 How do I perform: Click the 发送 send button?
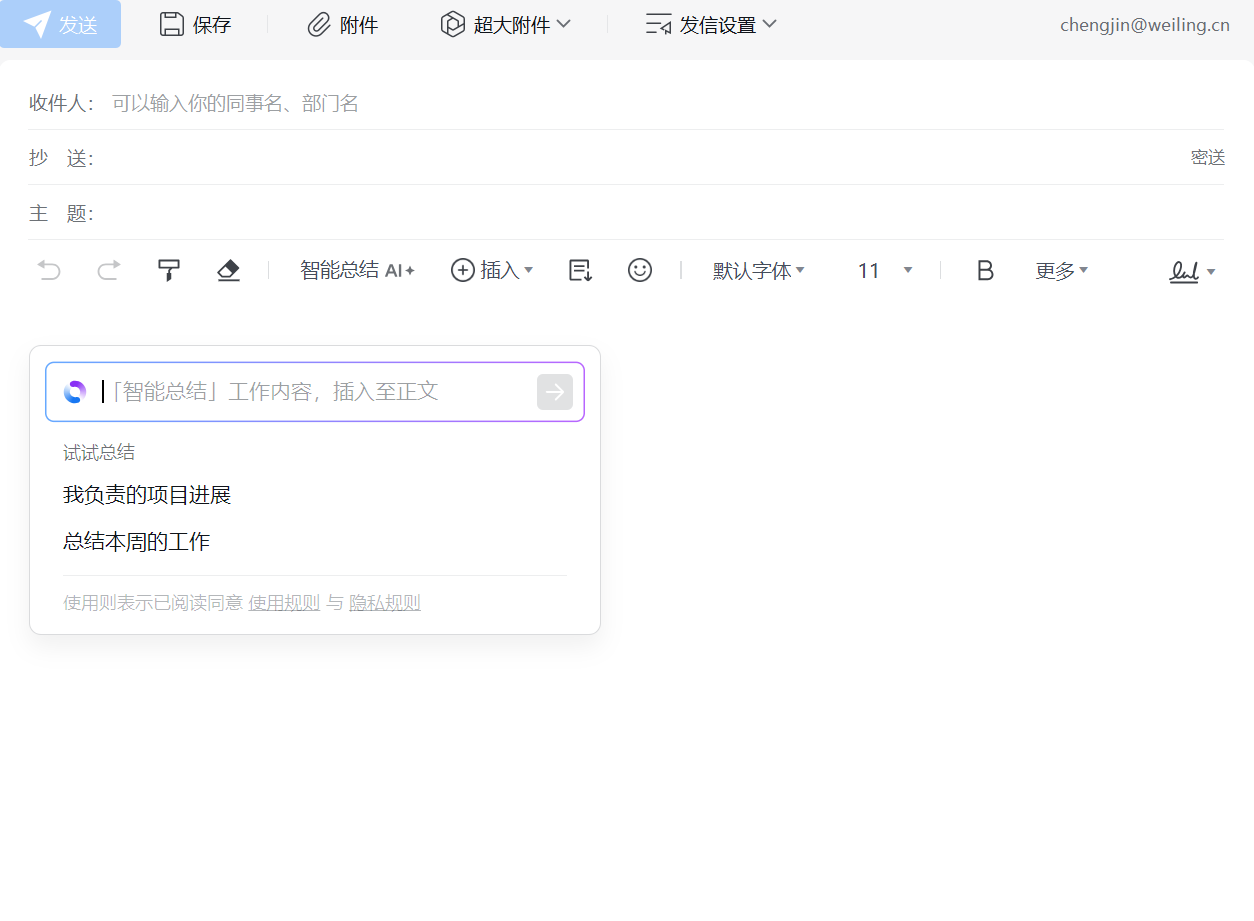point(61,25)
